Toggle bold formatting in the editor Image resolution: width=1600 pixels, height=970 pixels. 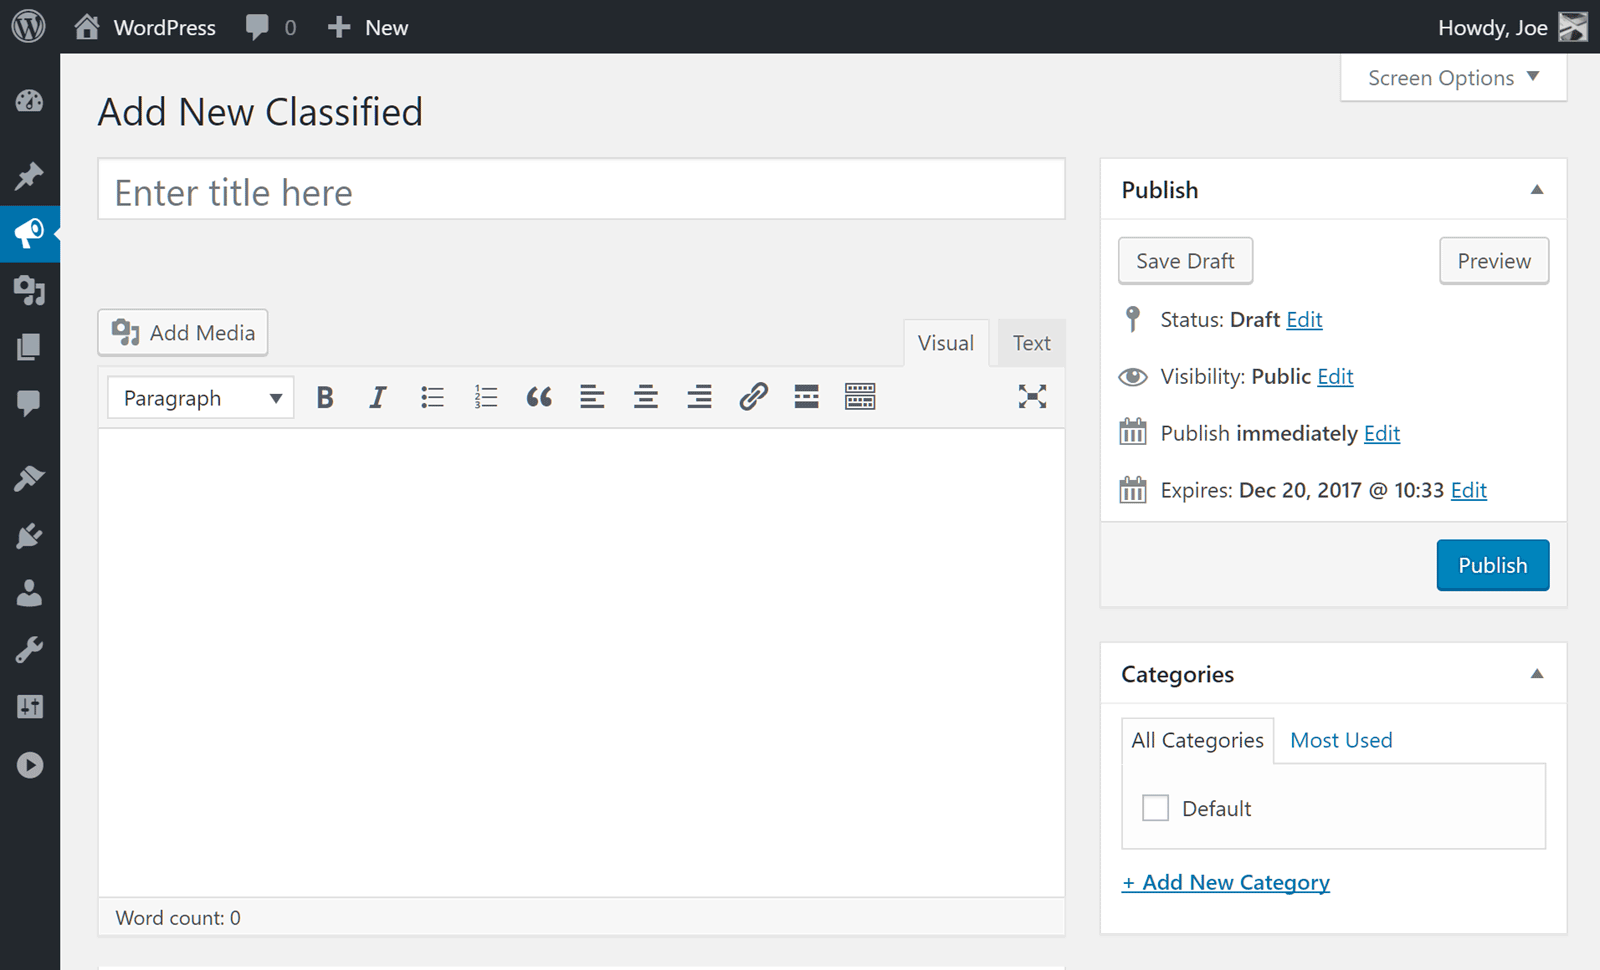pos(325,398)
